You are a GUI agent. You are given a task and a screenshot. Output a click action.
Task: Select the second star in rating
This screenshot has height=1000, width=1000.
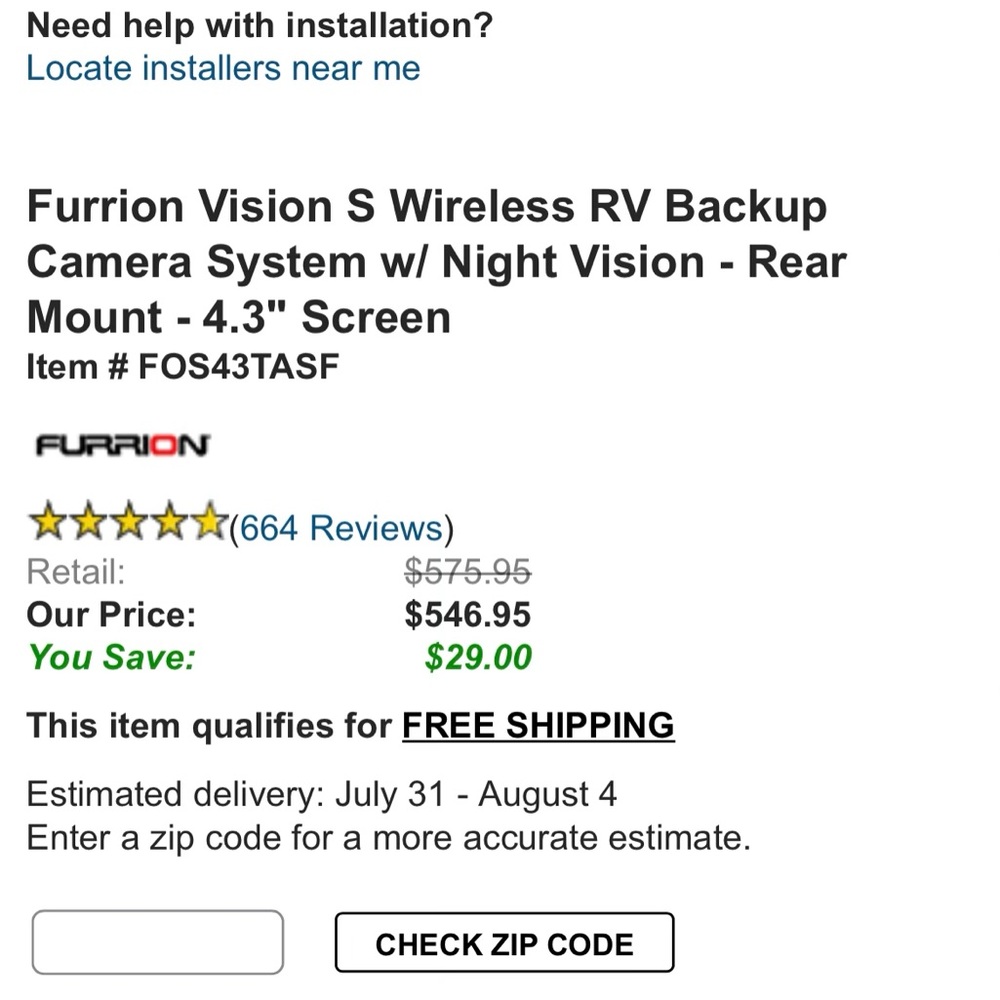[90, 521]
